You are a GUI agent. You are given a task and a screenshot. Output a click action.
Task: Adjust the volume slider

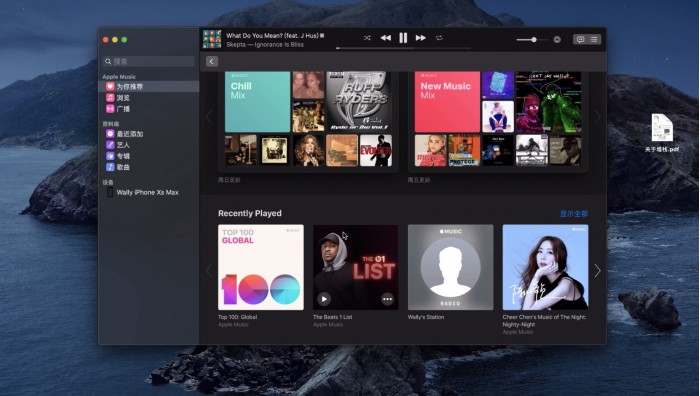tap(532, 40)
